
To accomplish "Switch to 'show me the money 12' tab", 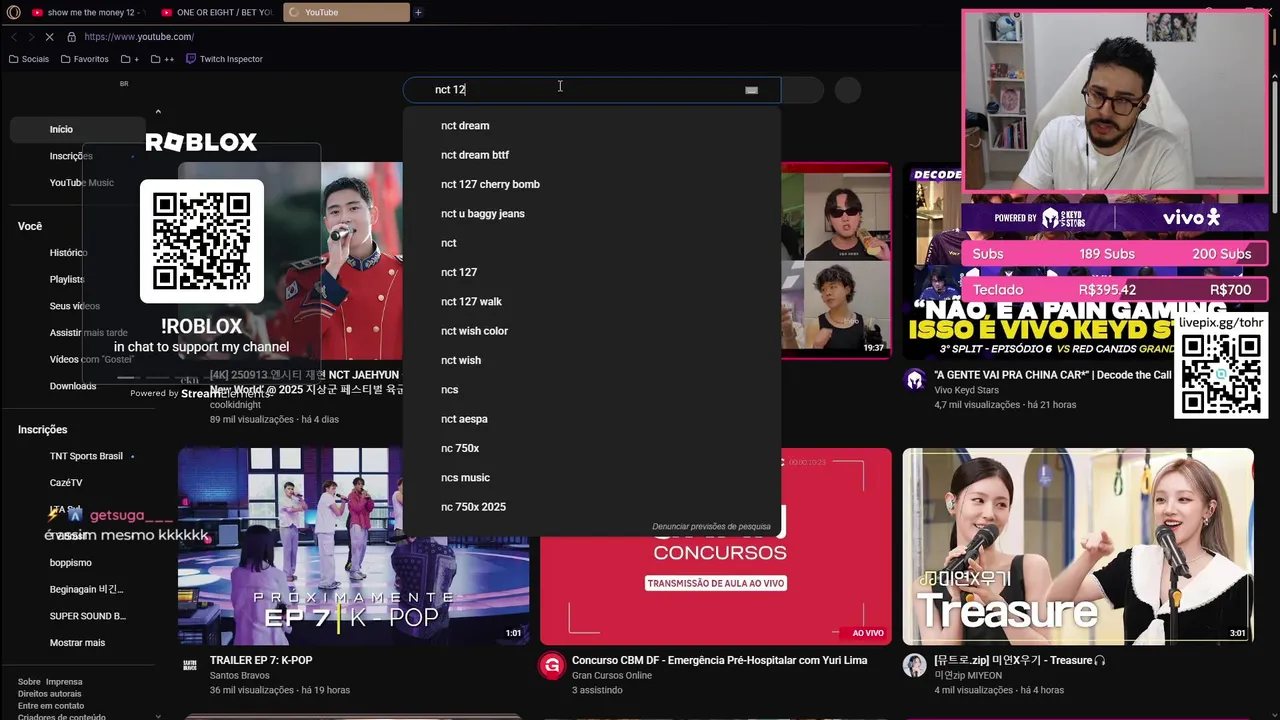I will pyautogui.click(x=88, y=12).
